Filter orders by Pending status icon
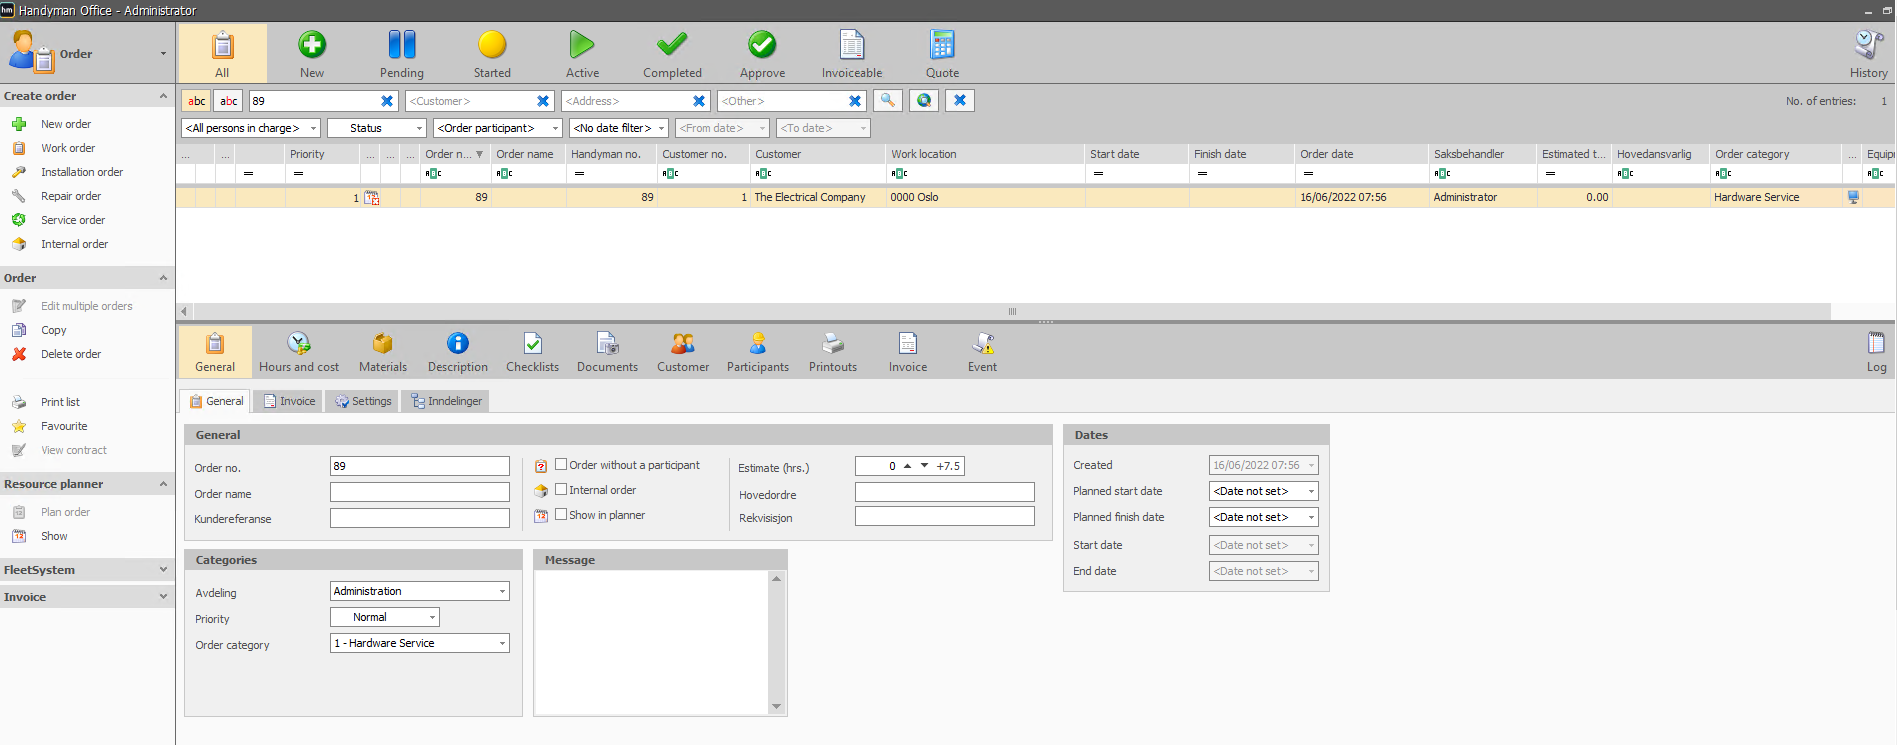This screenshot has width=1897, height=745. [x=401, y=45]
